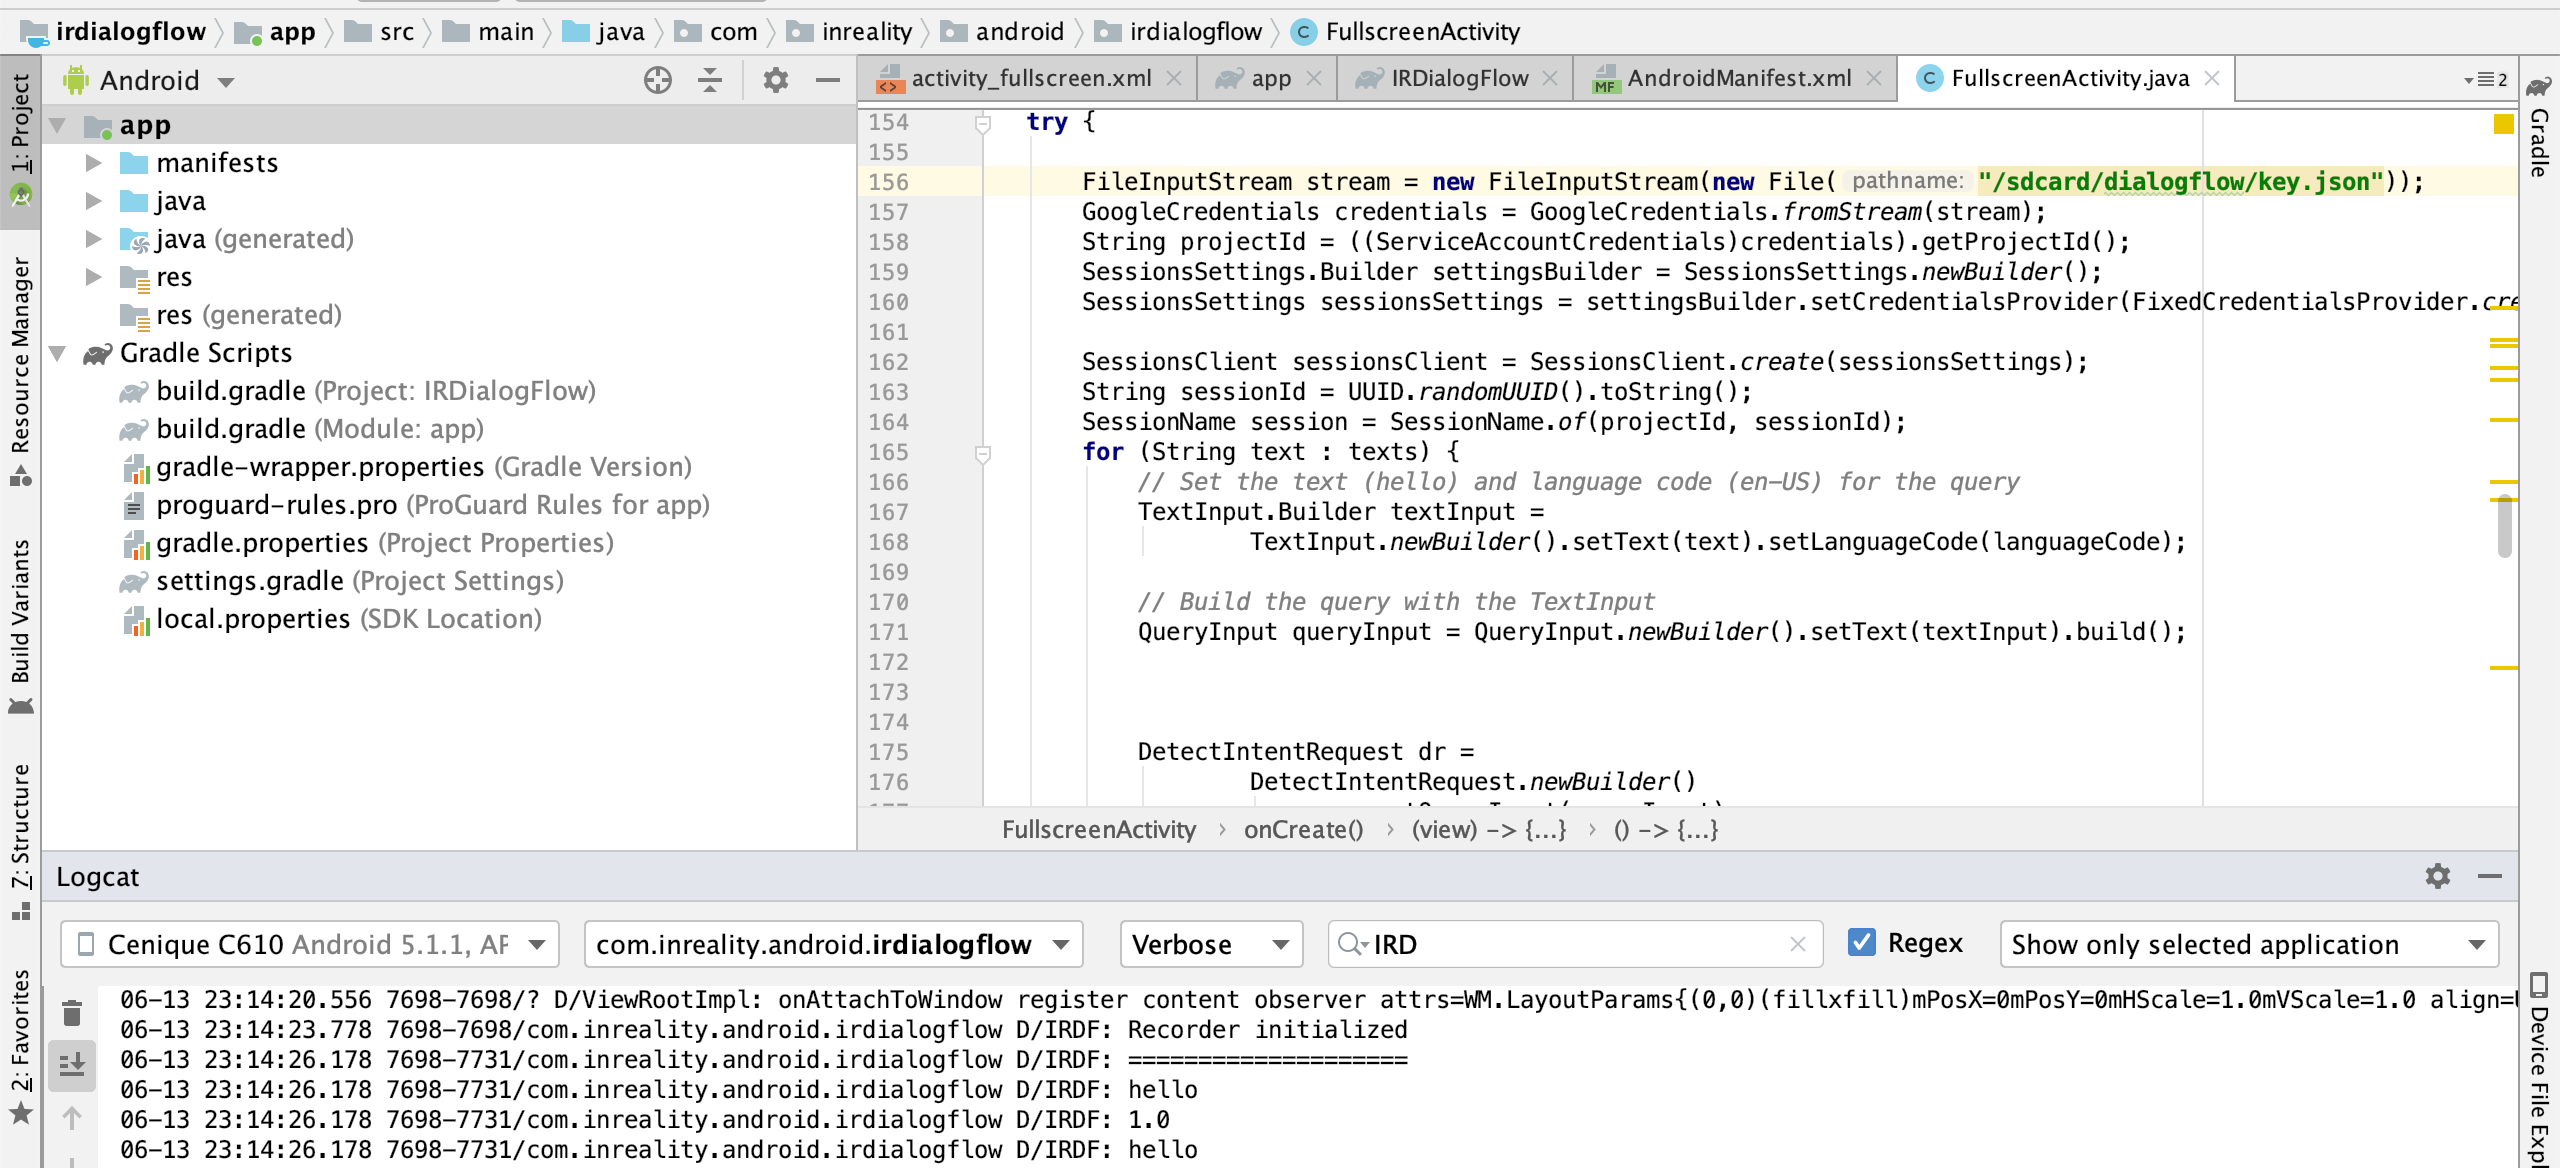Click onCreate() in the editor breadcrumb

1303,829
